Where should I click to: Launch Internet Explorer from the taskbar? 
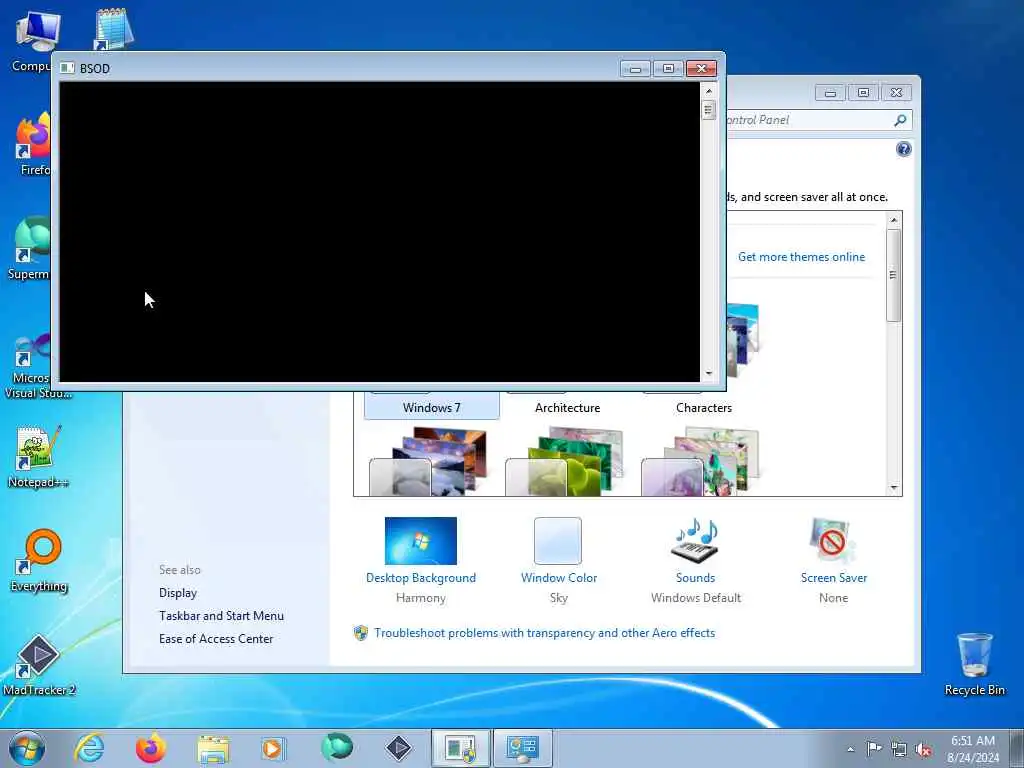(88, 748)
